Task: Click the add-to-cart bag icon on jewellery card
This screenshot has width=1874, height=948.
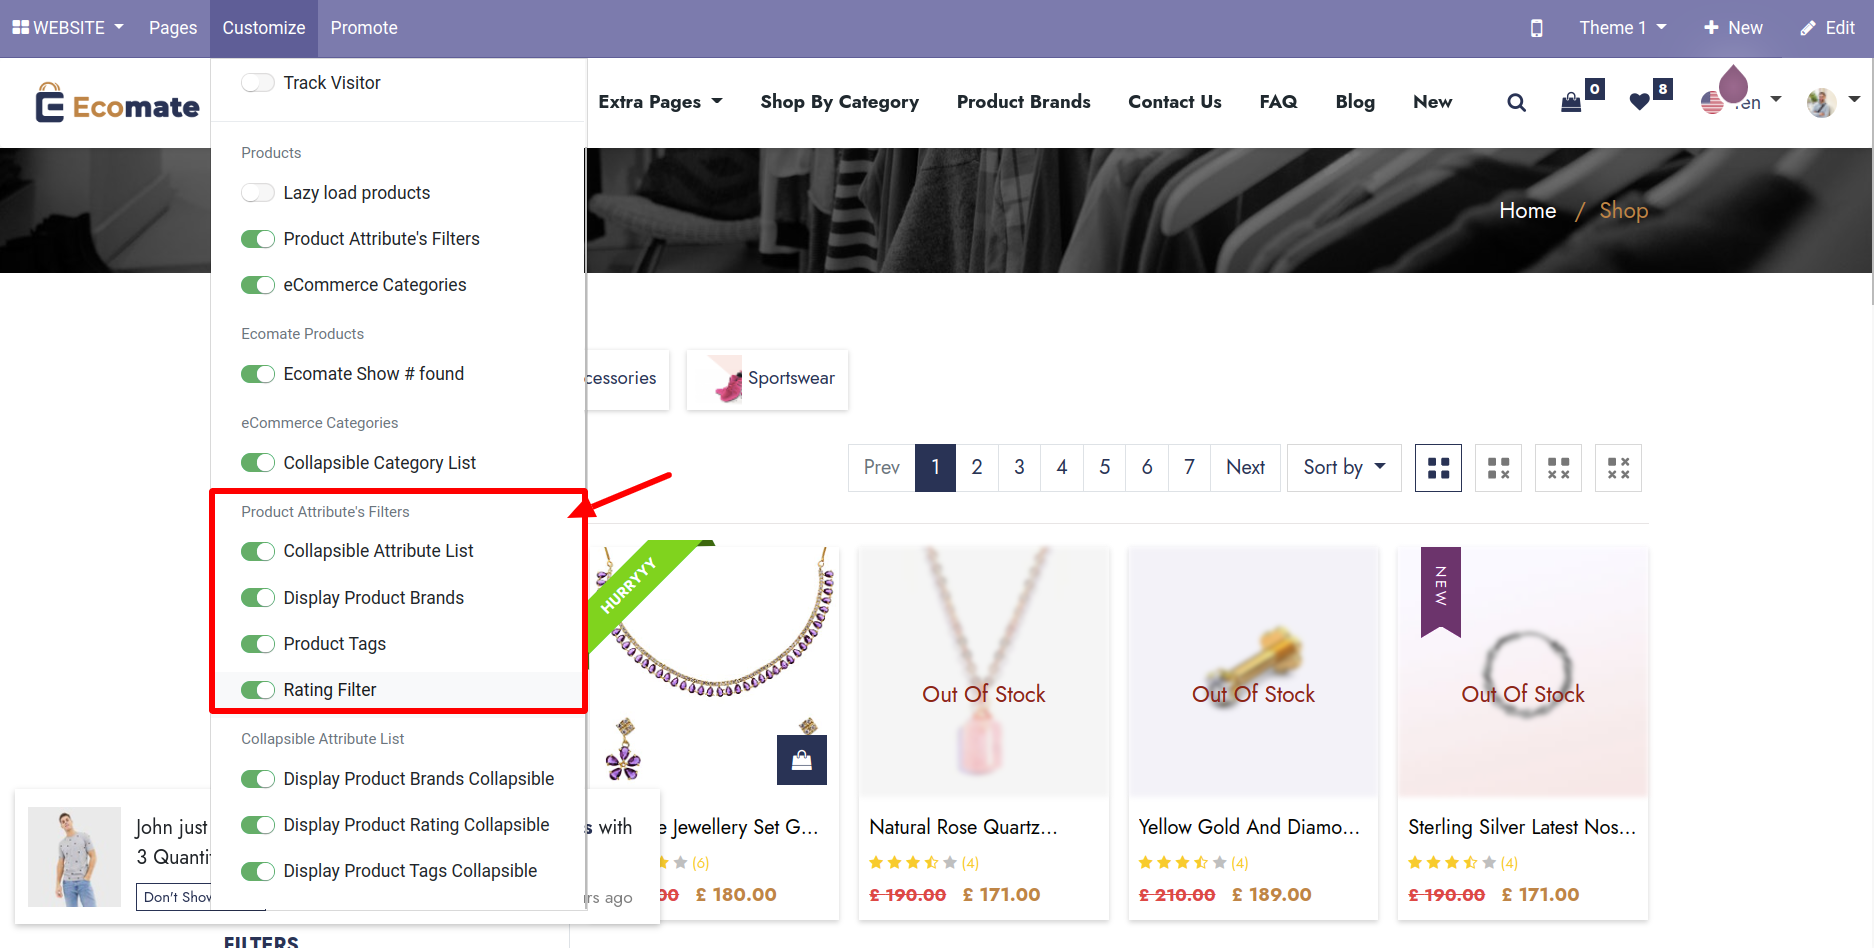Action: 802,760
